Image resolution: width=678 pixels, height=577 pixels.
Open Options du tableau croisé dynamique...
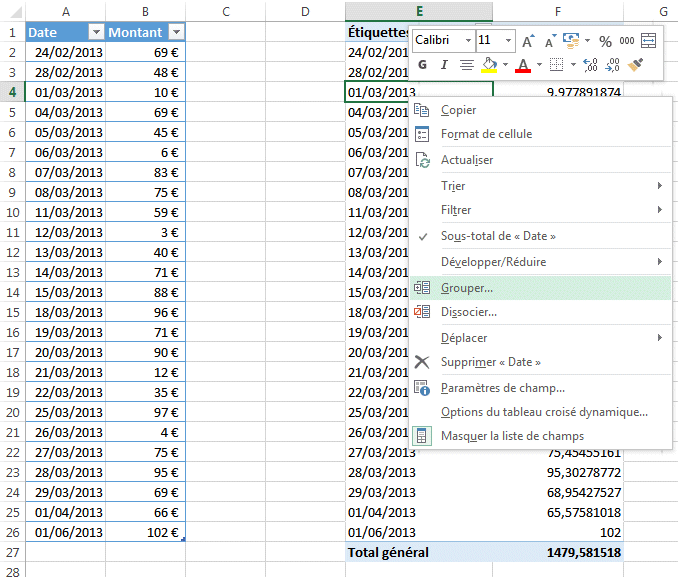(x=540, y=412)
